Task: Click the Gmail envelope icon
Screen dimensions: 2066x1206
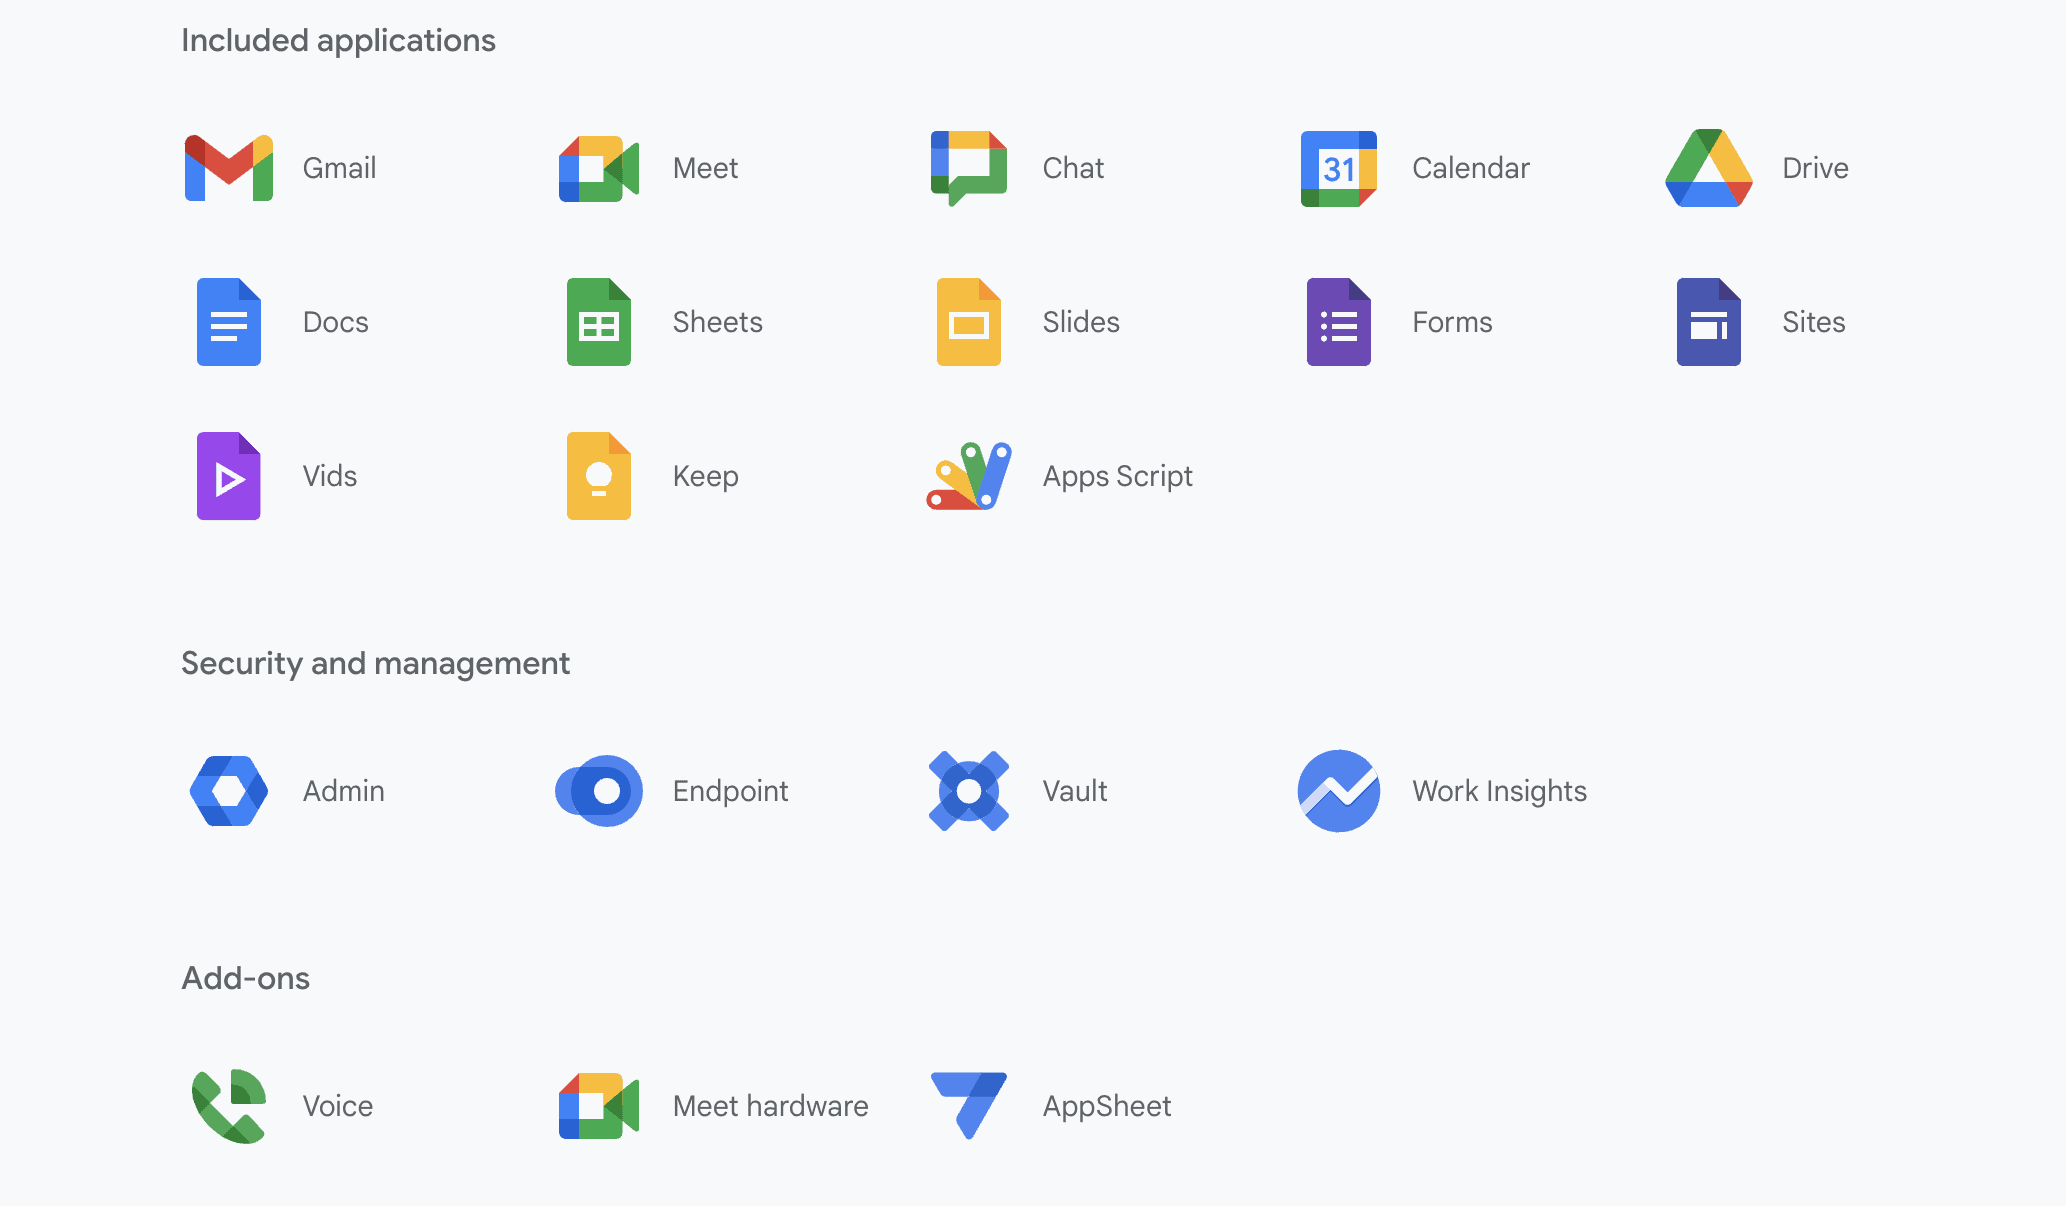Action: pyautogui.click(x=229, y=168)
